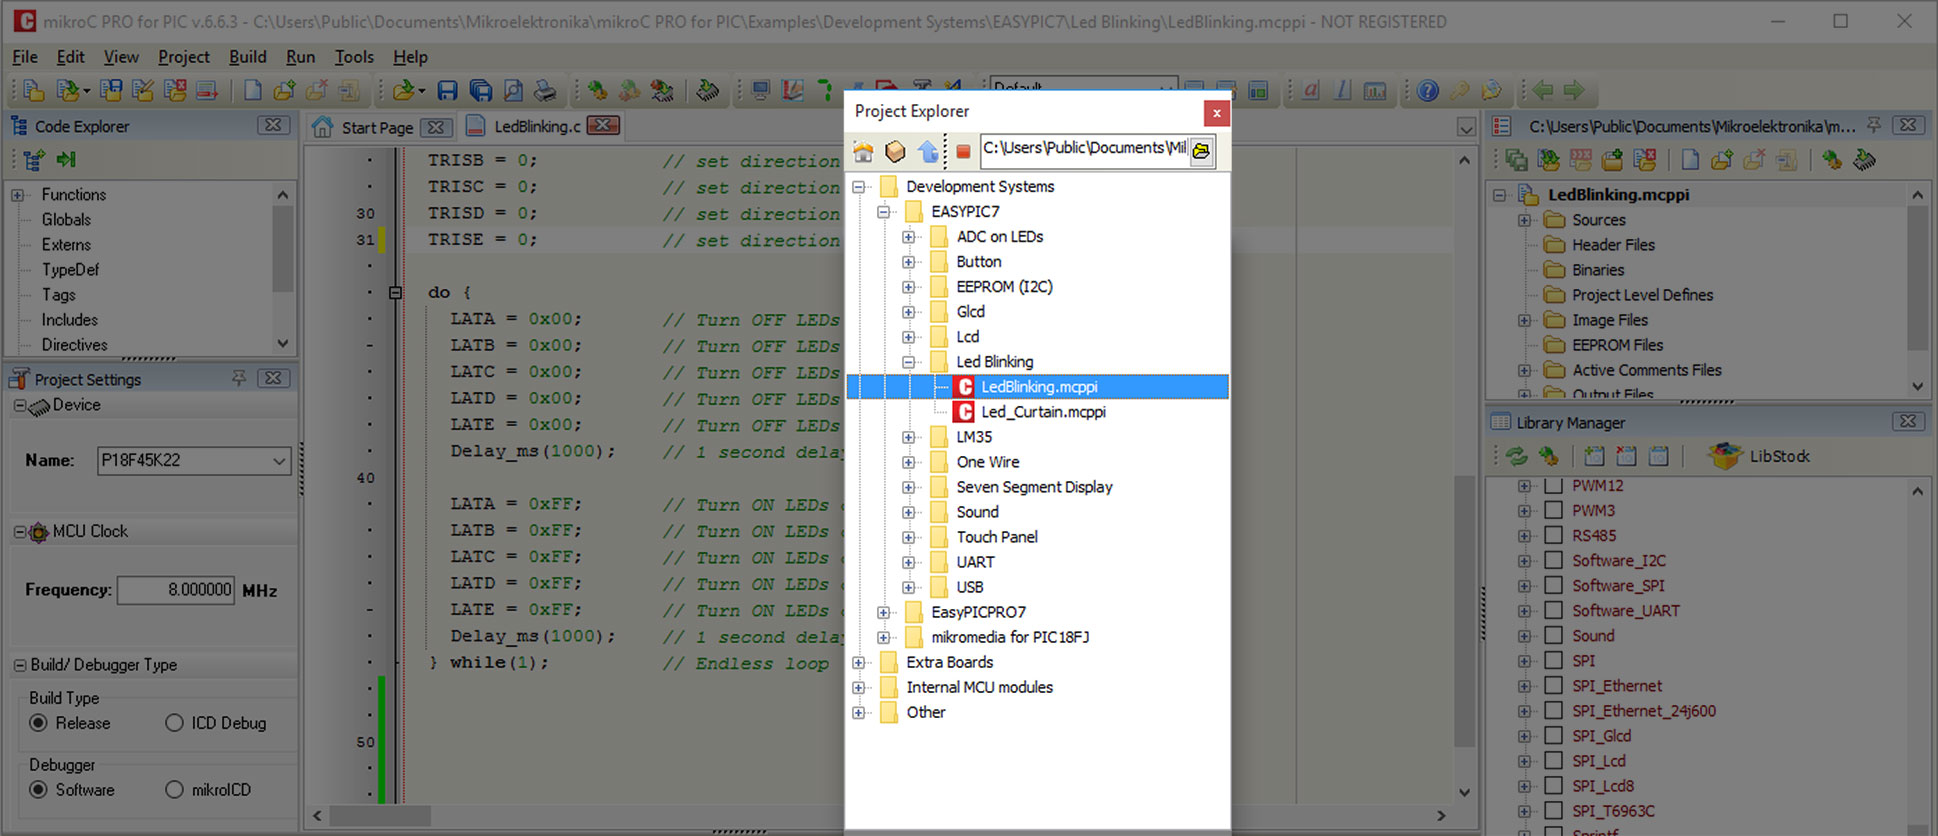Click the code editor horizontal scrollbar thumb
The height and width of the screenshot is (836, 1938).
coord(380,816)
